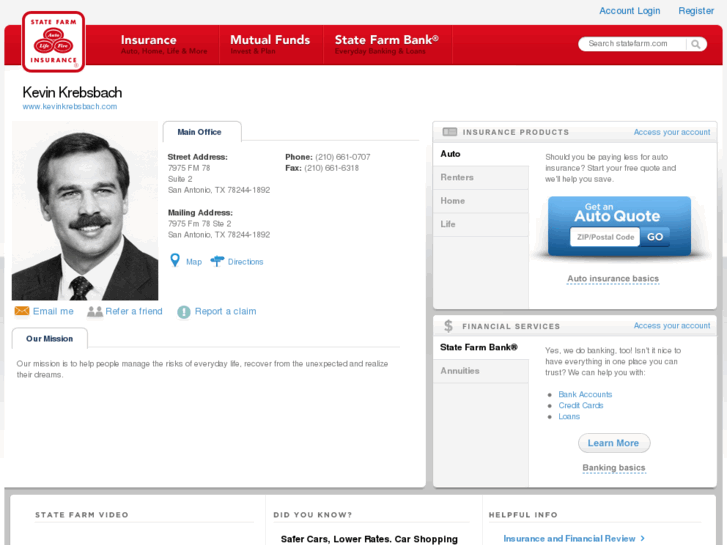Switch to the Annuities tab
Image resolution: width=727 pixels, height=545 pixels.
[x=481, y=371]
